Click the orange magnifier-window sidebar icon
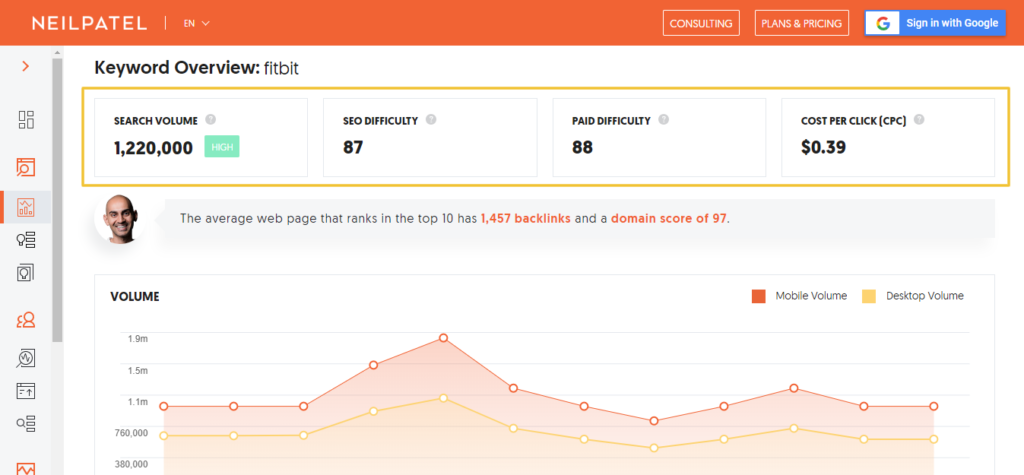Screen dimensions: 1024x475 tap(26, 168)
